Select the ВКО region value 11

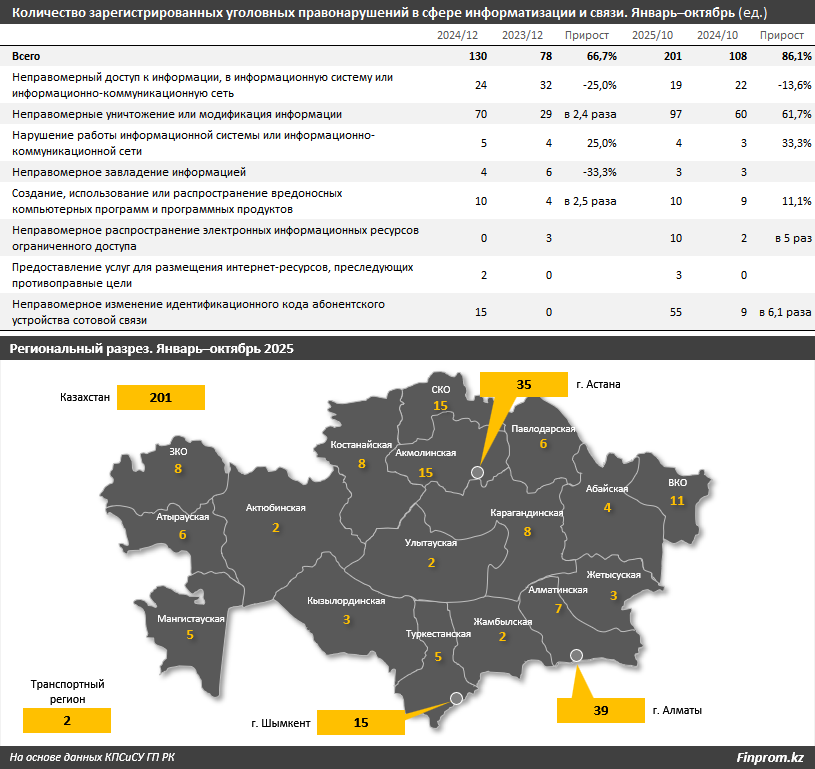[677, 500]
